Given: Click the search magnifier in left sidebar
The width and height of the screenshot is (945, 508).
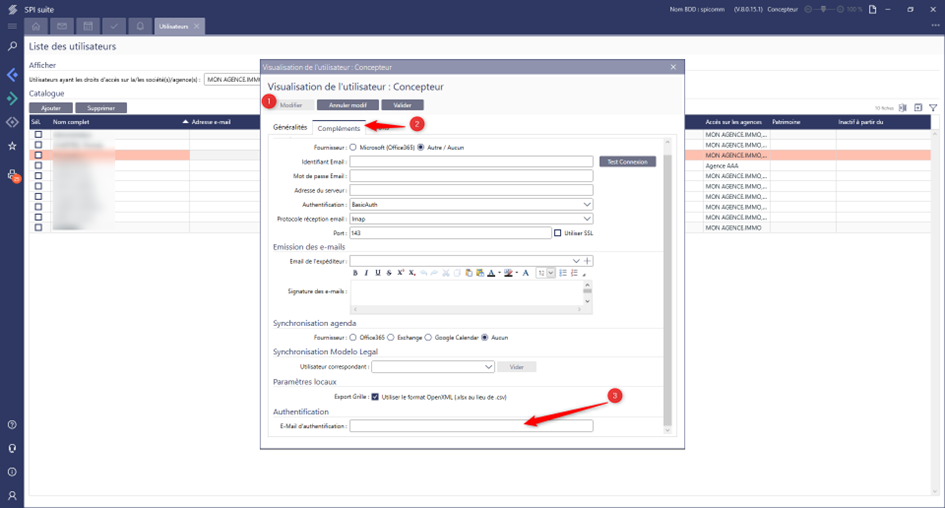Looking at the screenshot, I should tap(12, 46).
